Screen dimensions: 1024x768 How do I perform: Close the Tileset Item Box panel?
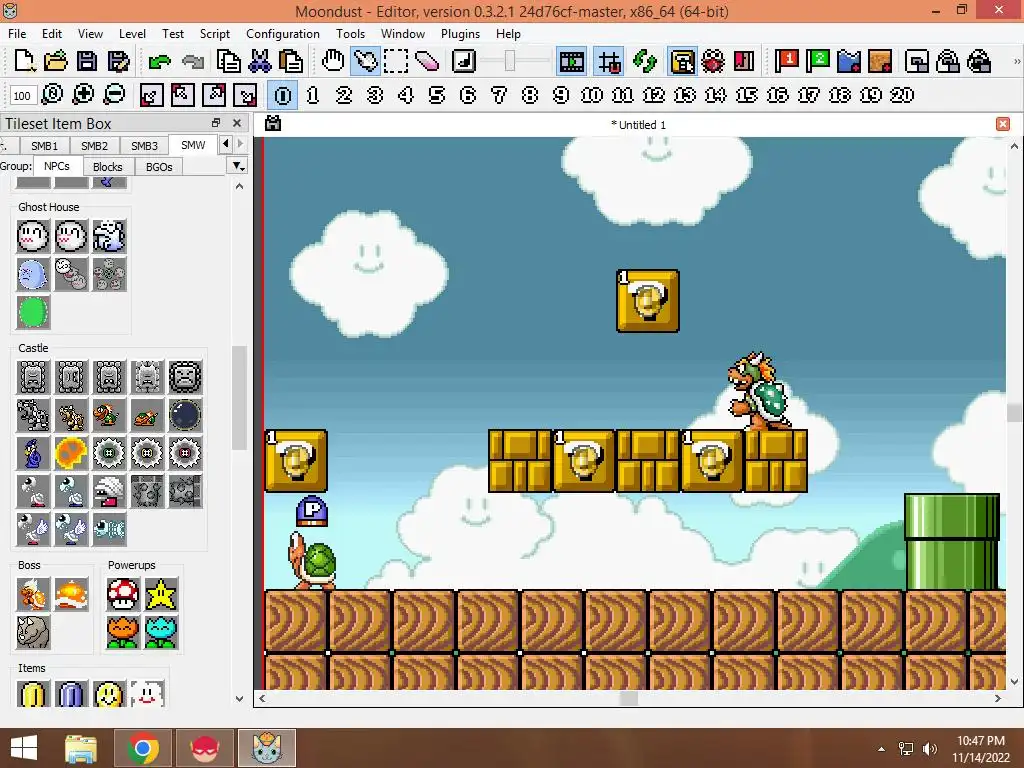click(237, 123)
